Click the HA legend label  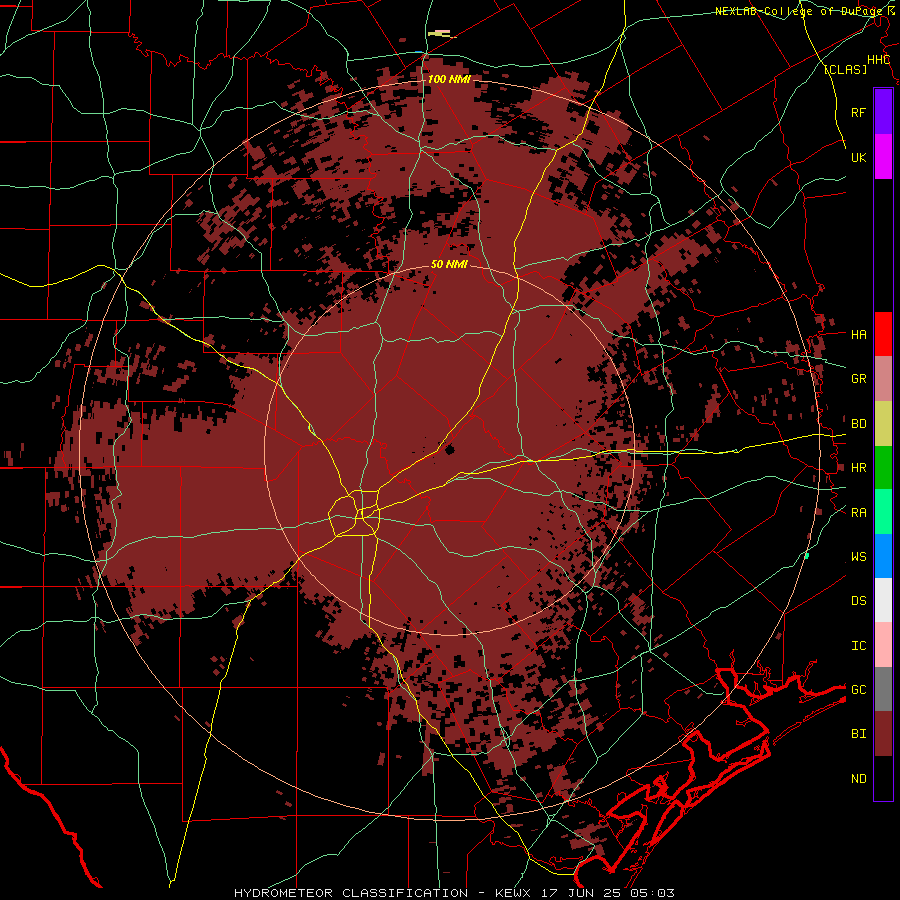pyautogui.click(x=859, y=335)
